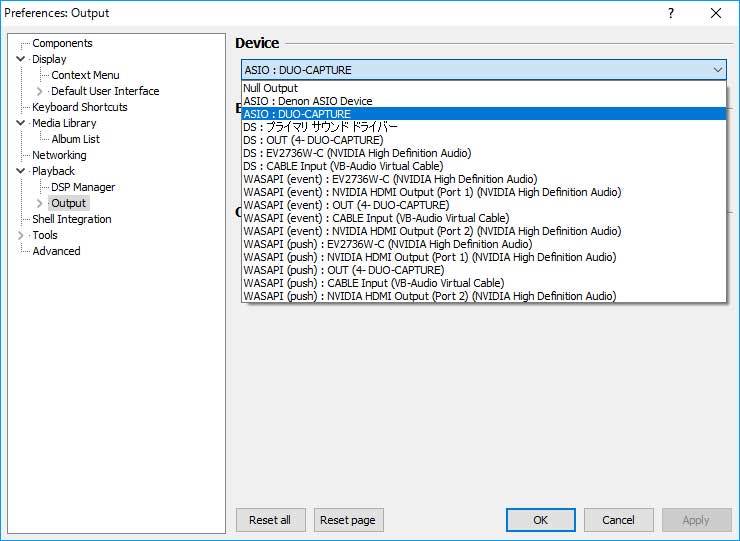Choose WASAPI (push) : EV2736W-C
The image size is (740, 541).
tap(484, 244)
